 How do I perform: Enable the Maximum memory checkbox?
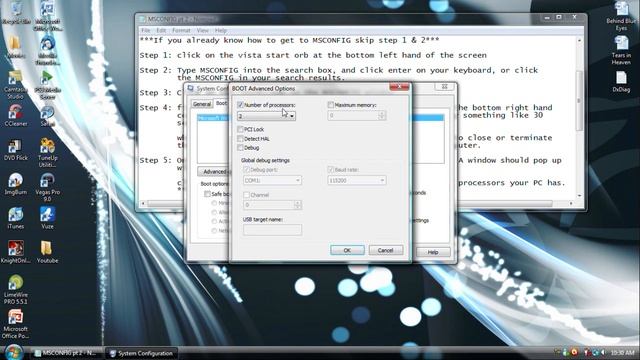(331, 105)
